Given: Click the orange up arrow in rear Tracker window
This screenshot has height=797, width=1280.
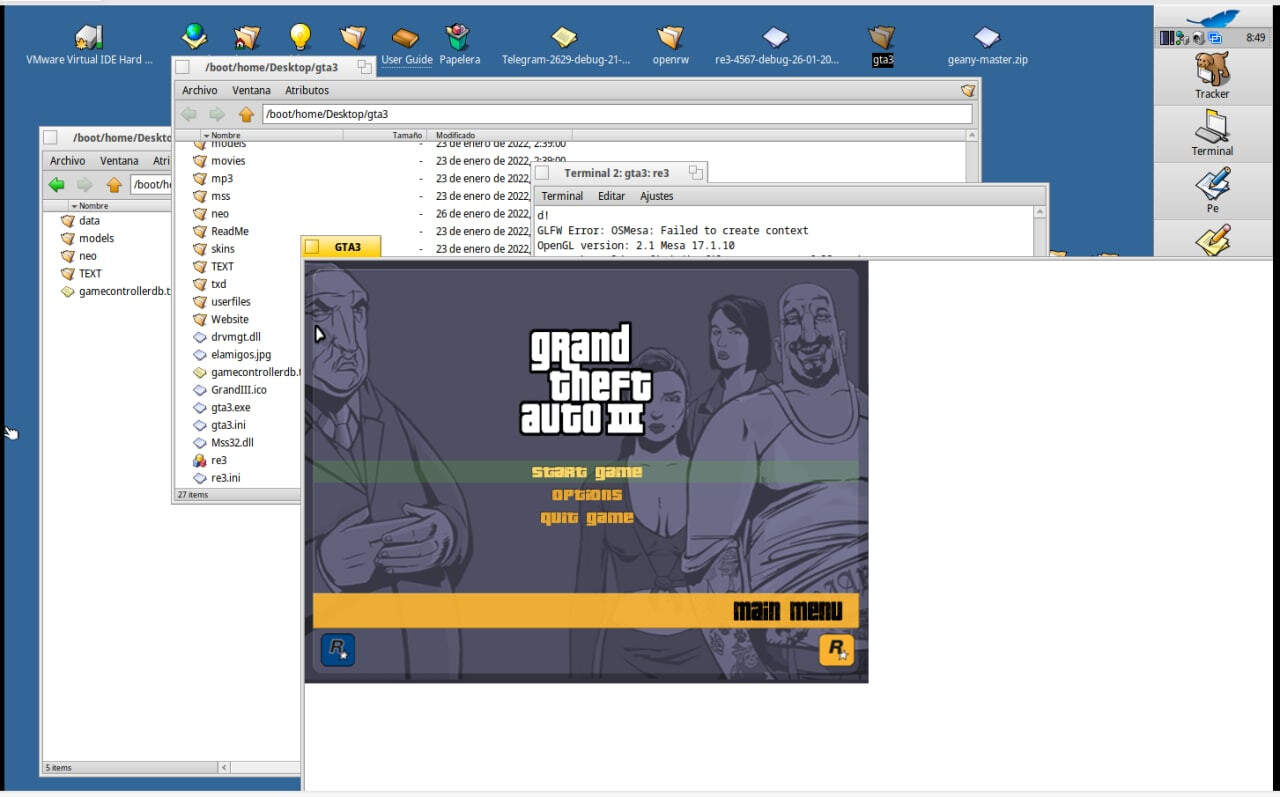Looking at the screenshot, I should click(x=114, y=184).
